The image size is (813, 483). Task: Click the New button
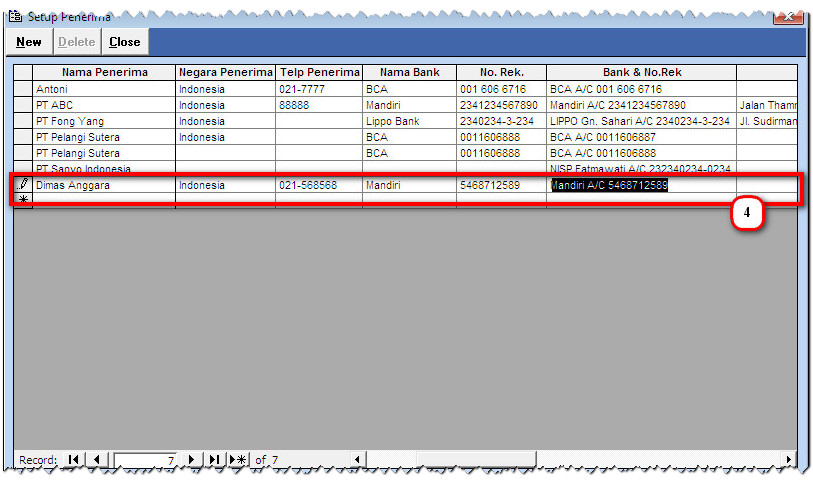29,42
